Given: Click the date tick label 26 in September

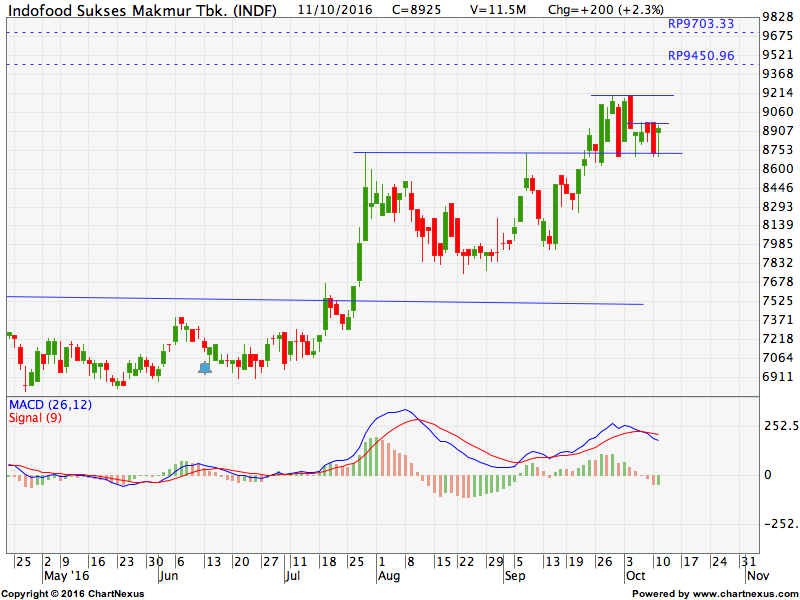Looking at the screenshot, I should [605, 562].
